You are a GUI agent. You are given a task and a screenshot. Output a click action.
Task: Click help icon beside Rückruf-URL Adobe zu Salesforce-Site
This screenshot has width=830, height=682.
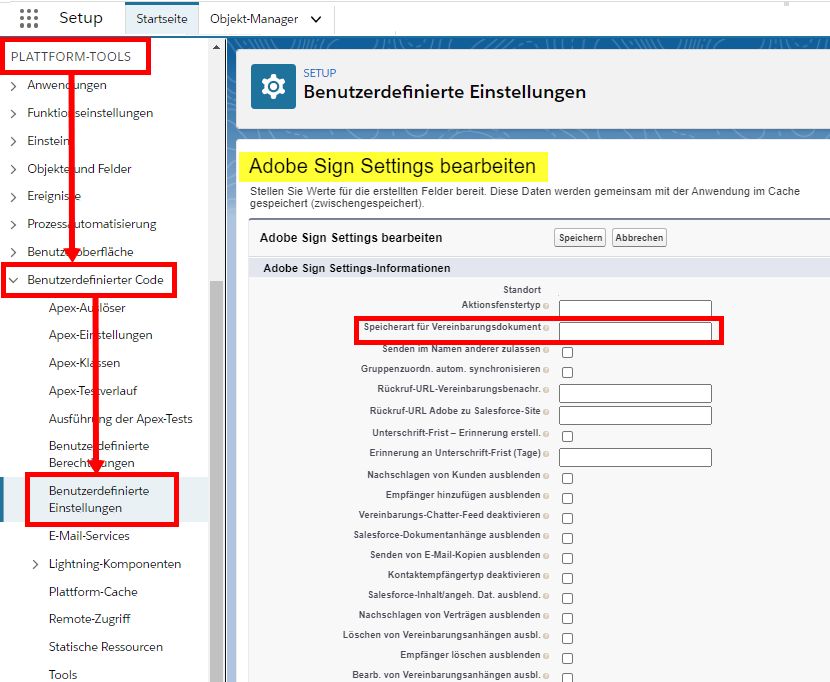546,411
